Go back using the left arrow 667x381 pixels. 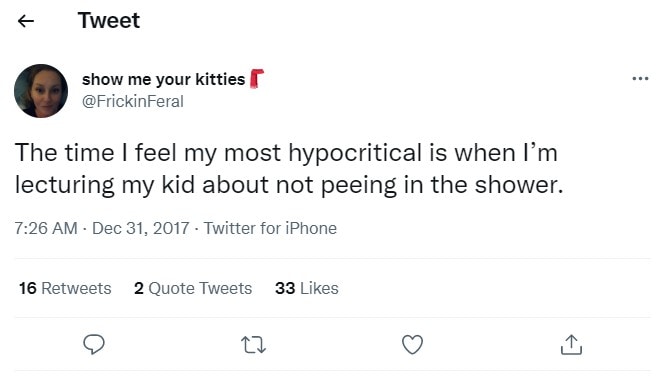pyautogui.click(x=26, y=21)
